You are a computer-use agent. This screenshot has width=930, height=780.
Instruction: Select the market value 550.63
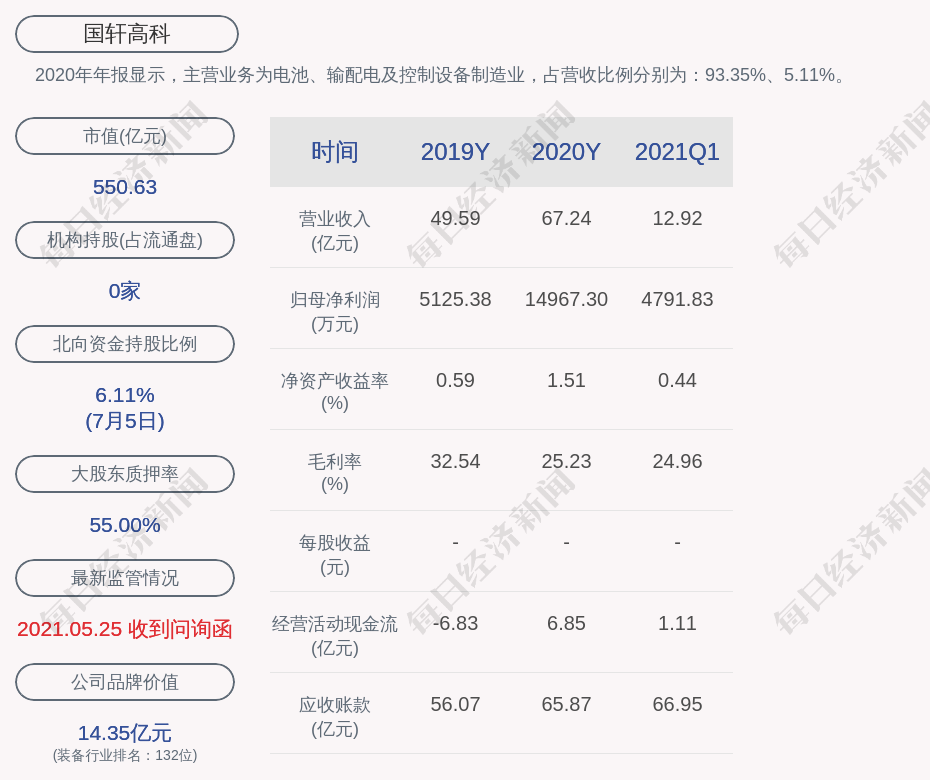(x=125, y=187)
